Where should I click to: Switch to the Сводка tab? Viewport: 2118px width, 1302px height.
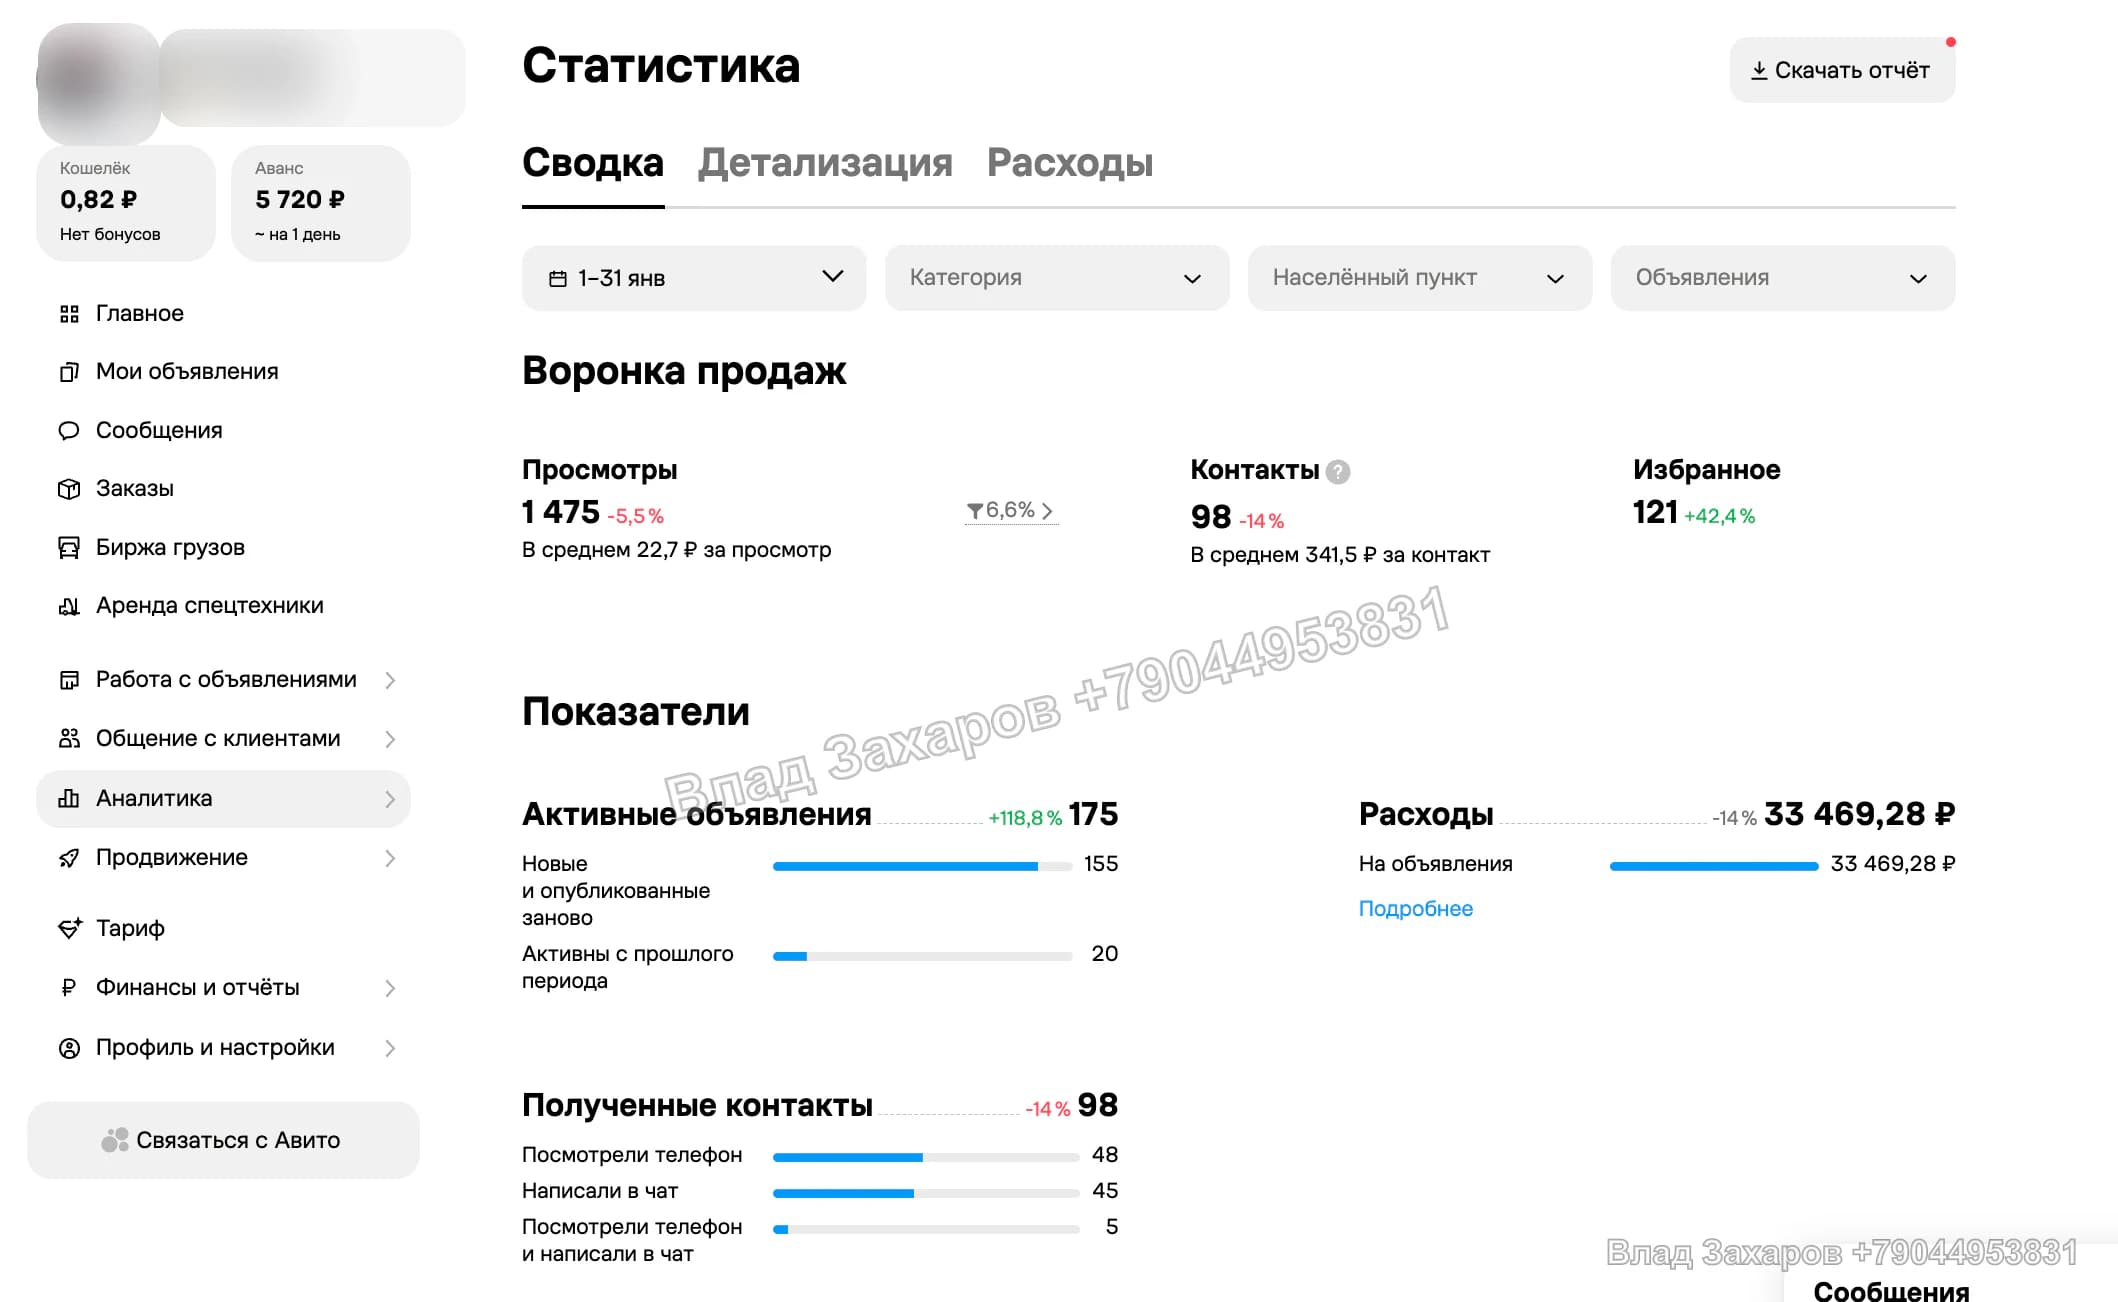593,163
